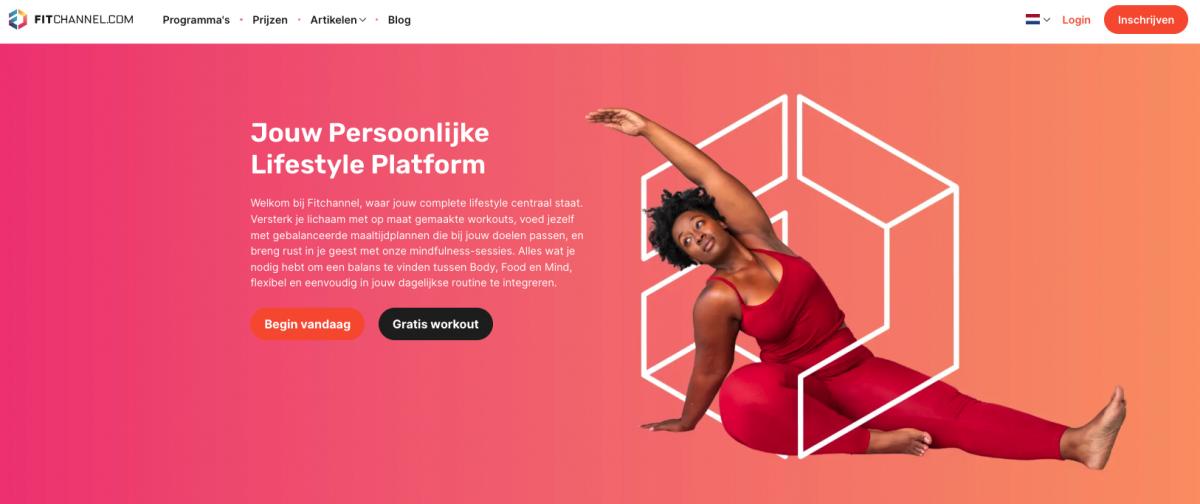Click the FITCHANNEL.COM wordmark
1200x504 pixels.
83,20
